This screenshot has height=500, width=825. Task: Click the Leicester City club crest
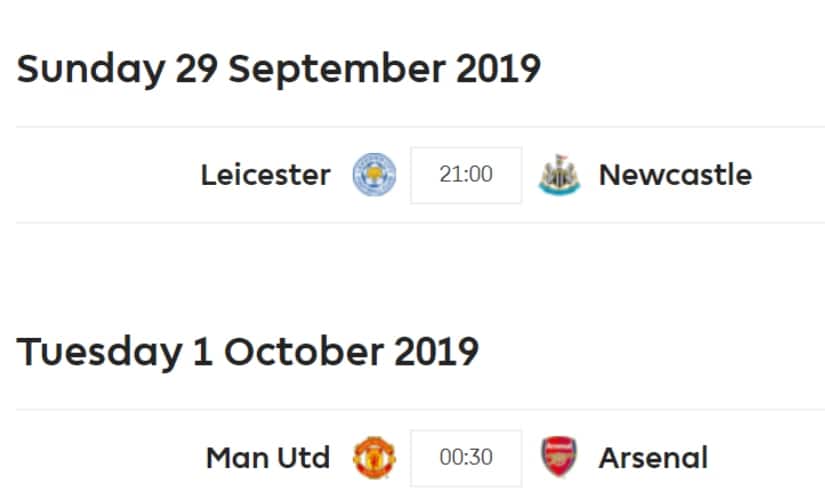point(374,175)
